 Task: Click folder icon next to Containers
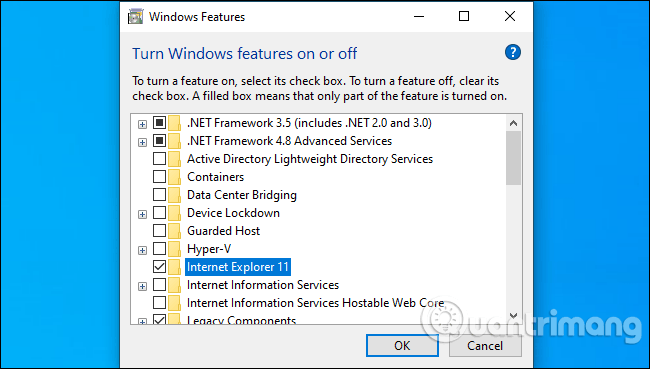coord(175,177)
